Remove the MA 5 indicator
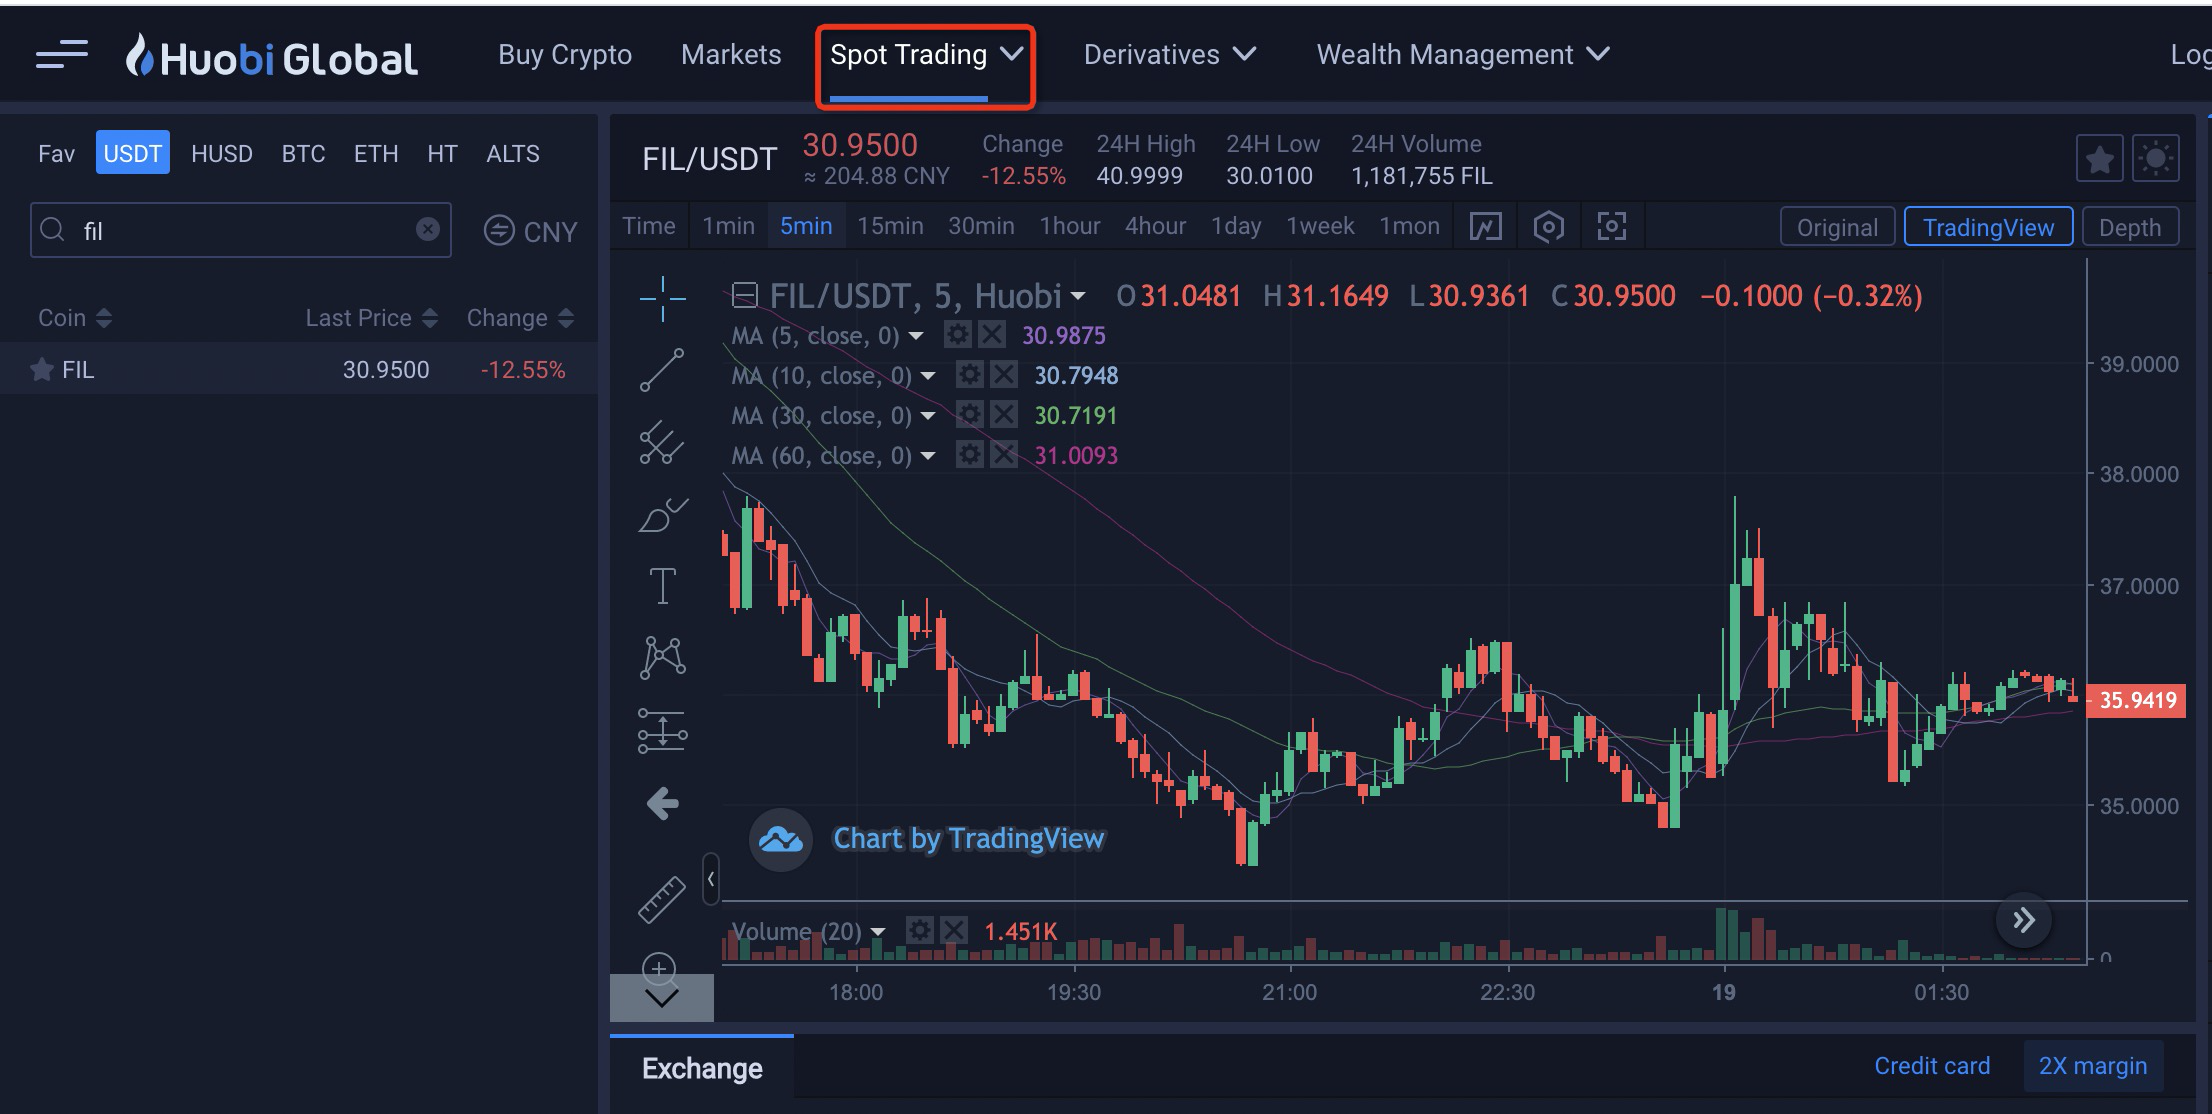The image size is (2212, 1114). tap(992, 335)
